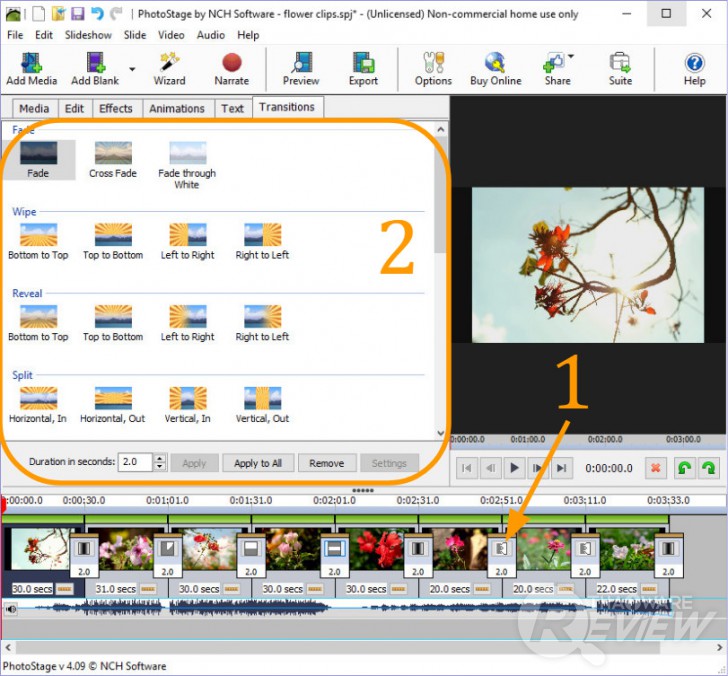Screen dimensions: 728x676
Task: Open the Slide menu
Action: pyautogui.click(x=135, y=35)
